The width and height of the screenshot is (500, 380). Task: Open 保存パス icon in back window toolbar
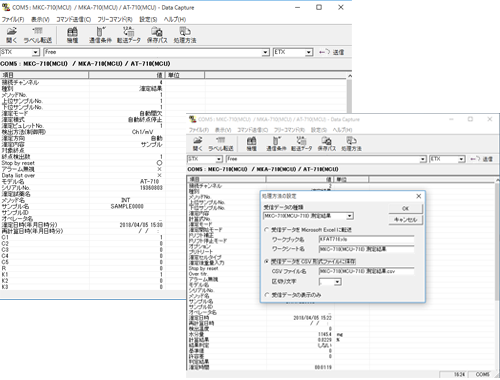pos(157,35)
